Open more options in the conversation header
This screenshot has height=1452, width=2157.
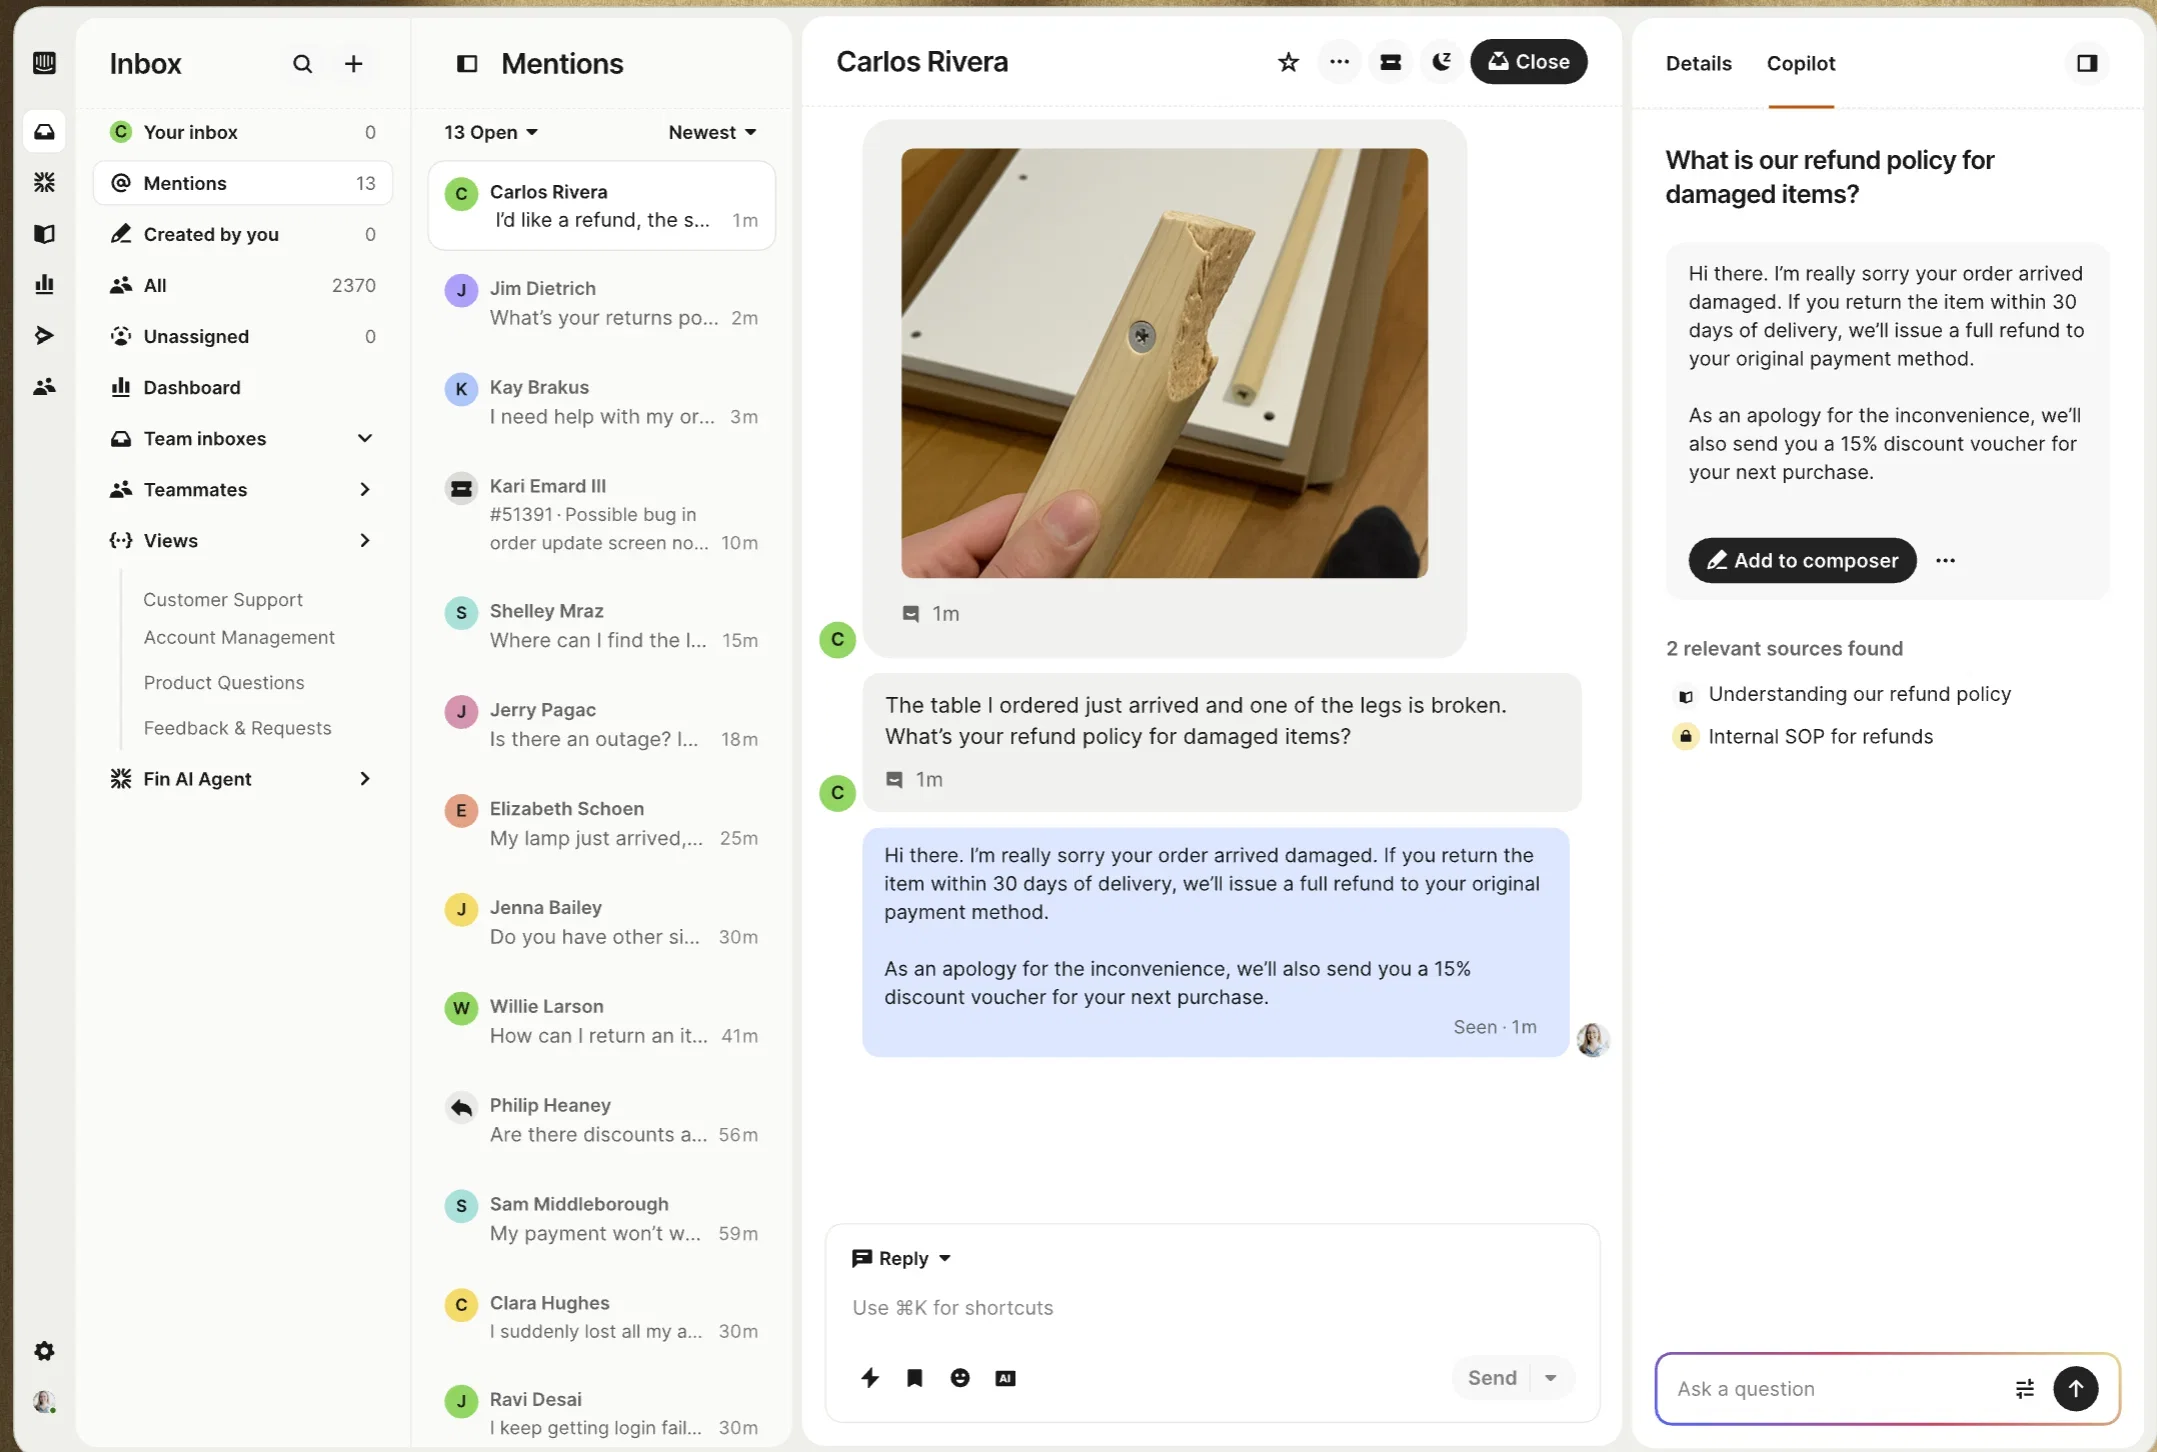[1340, 62]
